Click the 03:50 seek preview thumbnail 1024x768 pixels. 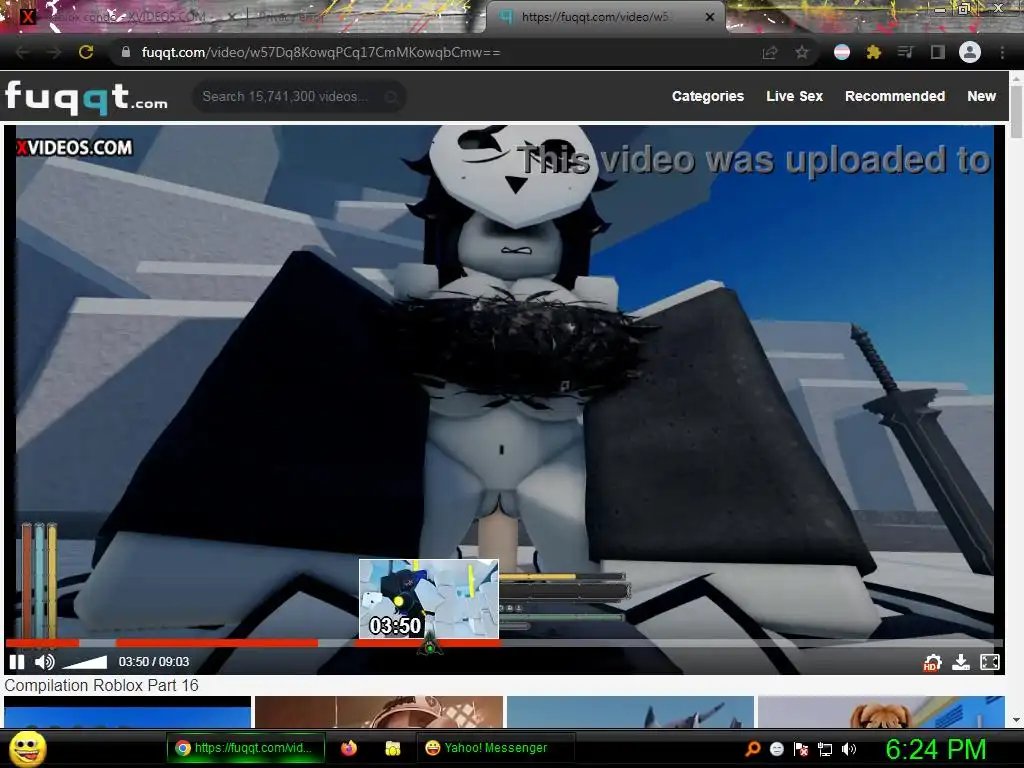pyautogui.click(x=429, y=599)
